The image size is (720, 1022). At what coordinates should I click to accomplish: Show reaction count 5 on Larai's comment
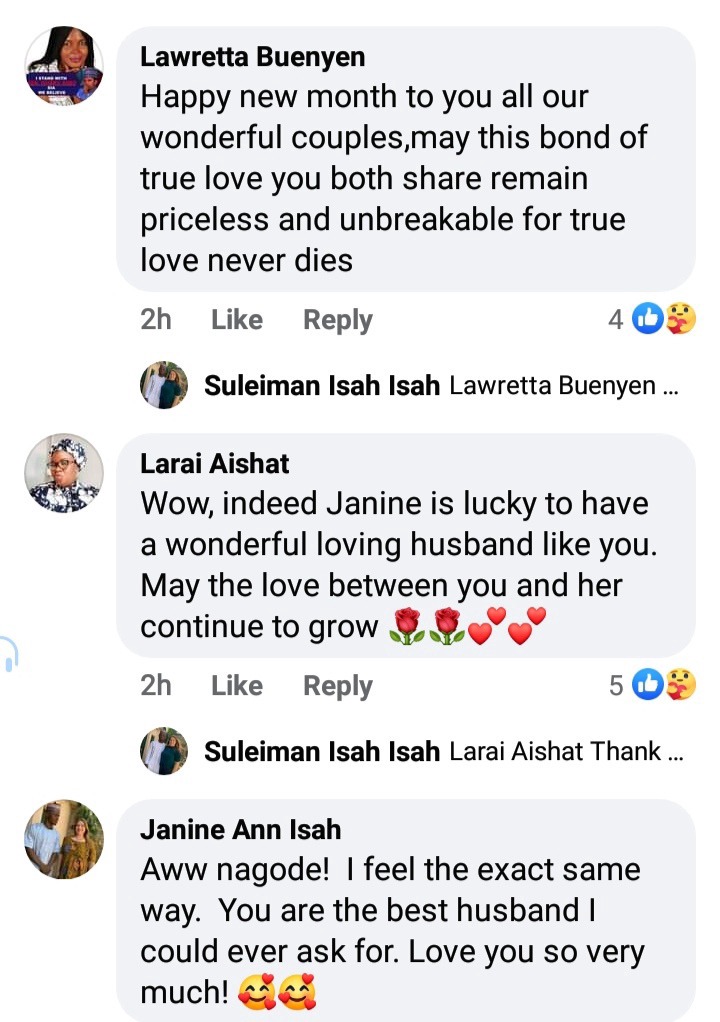coord(616,685)
